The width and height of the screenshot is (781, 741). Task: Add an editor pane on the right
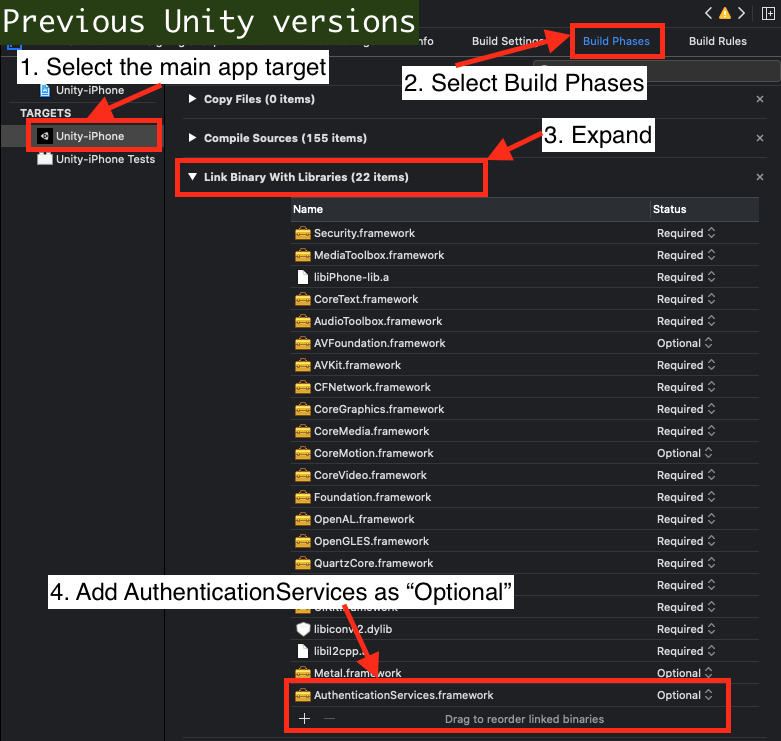(768, 13)
